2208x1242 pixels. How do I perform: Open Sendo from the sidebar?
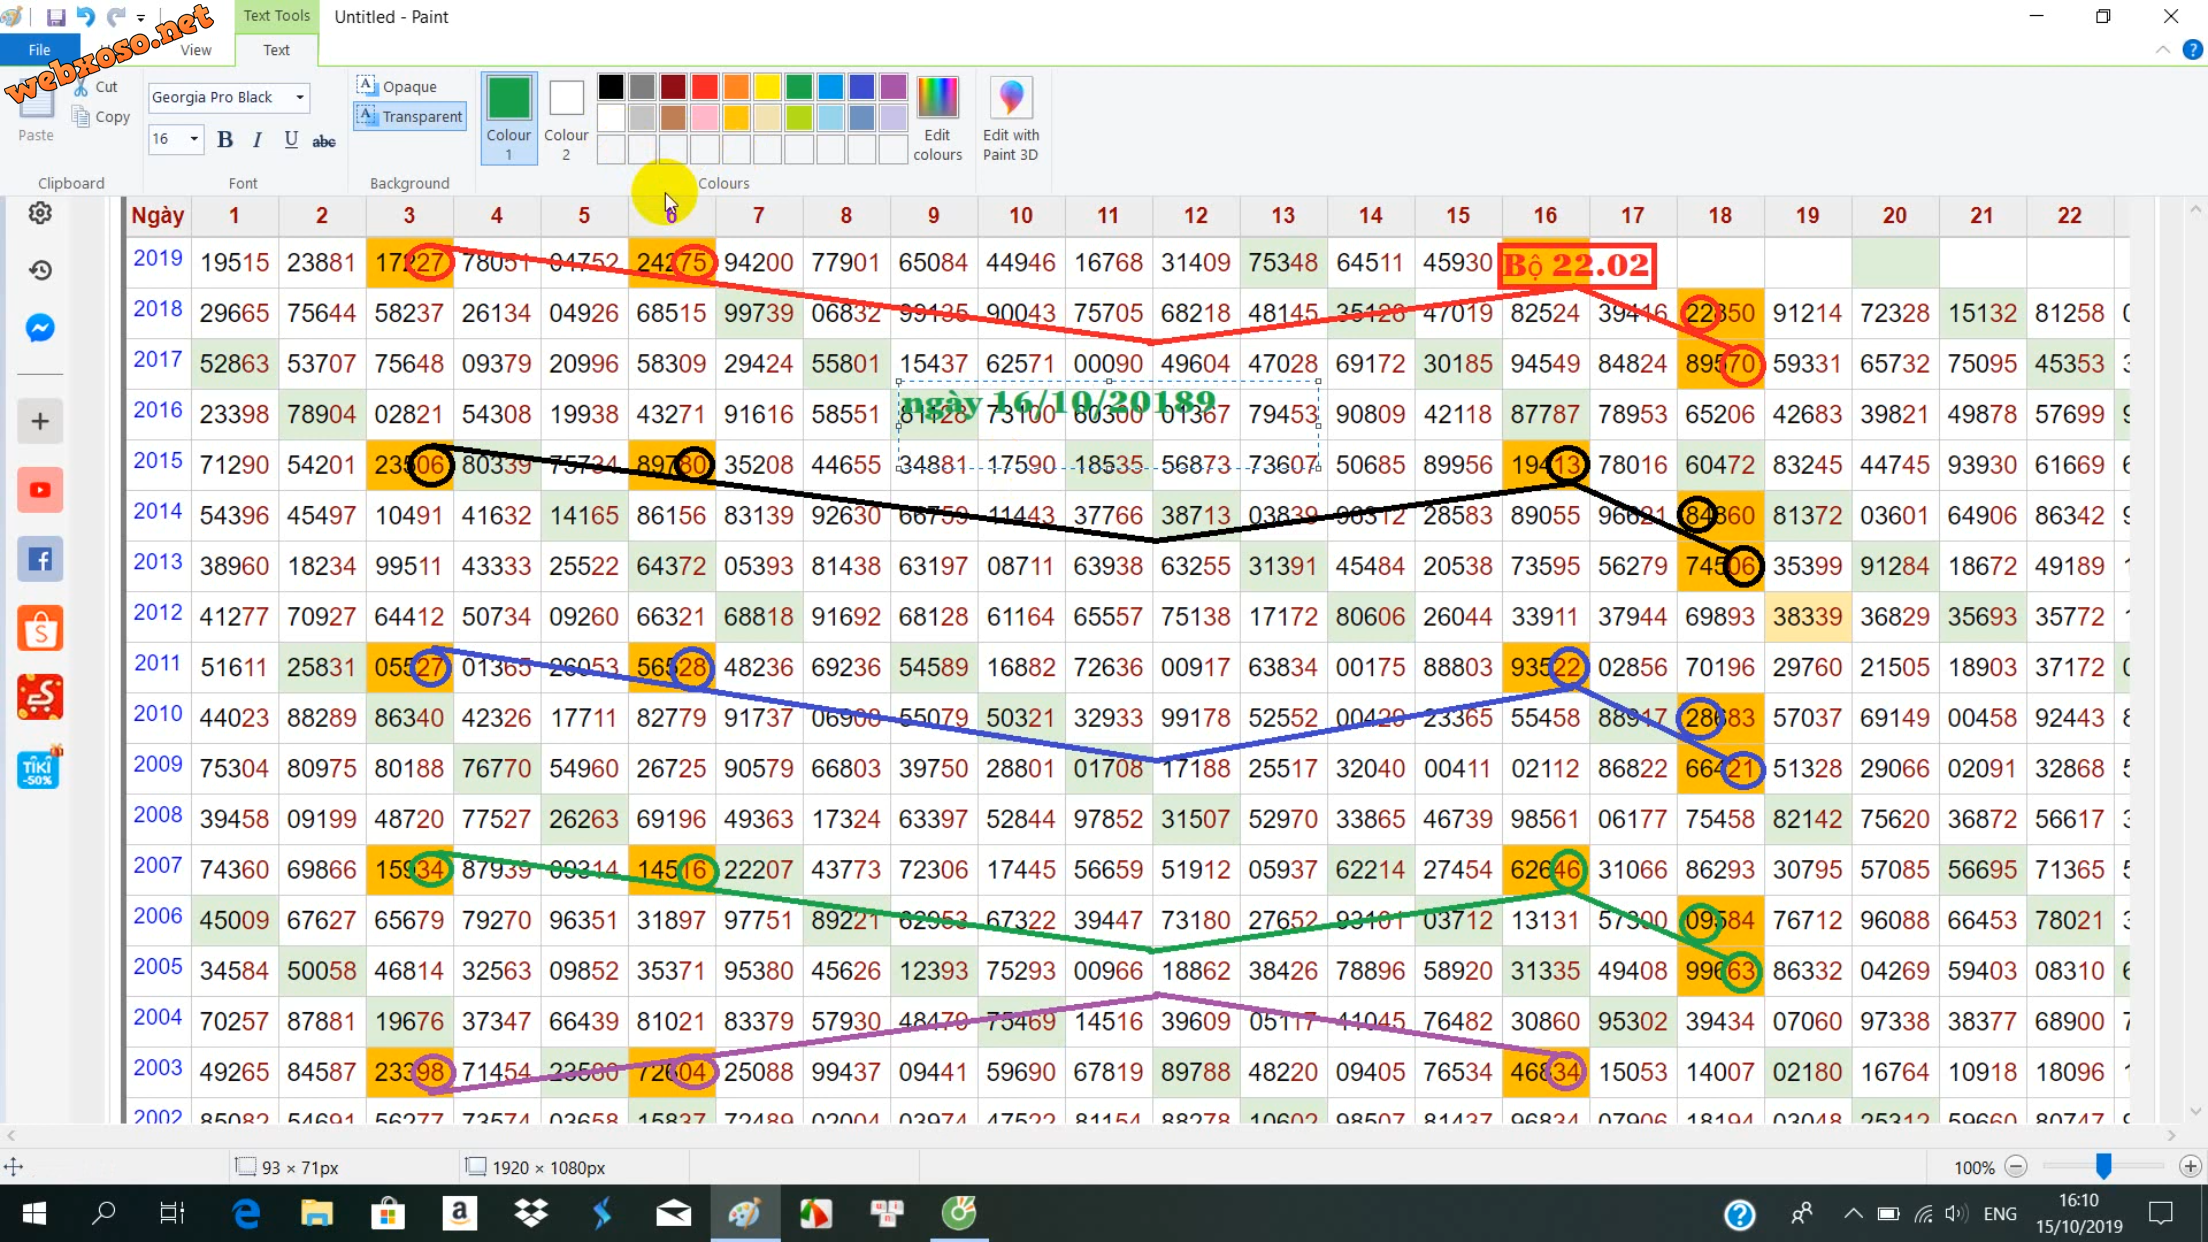(x=40, y=698)
